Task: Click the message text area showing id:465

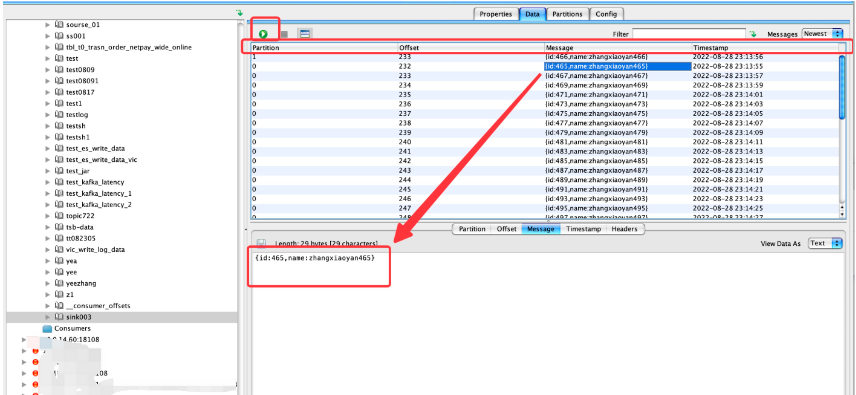Action: click(x=314, y=258)
